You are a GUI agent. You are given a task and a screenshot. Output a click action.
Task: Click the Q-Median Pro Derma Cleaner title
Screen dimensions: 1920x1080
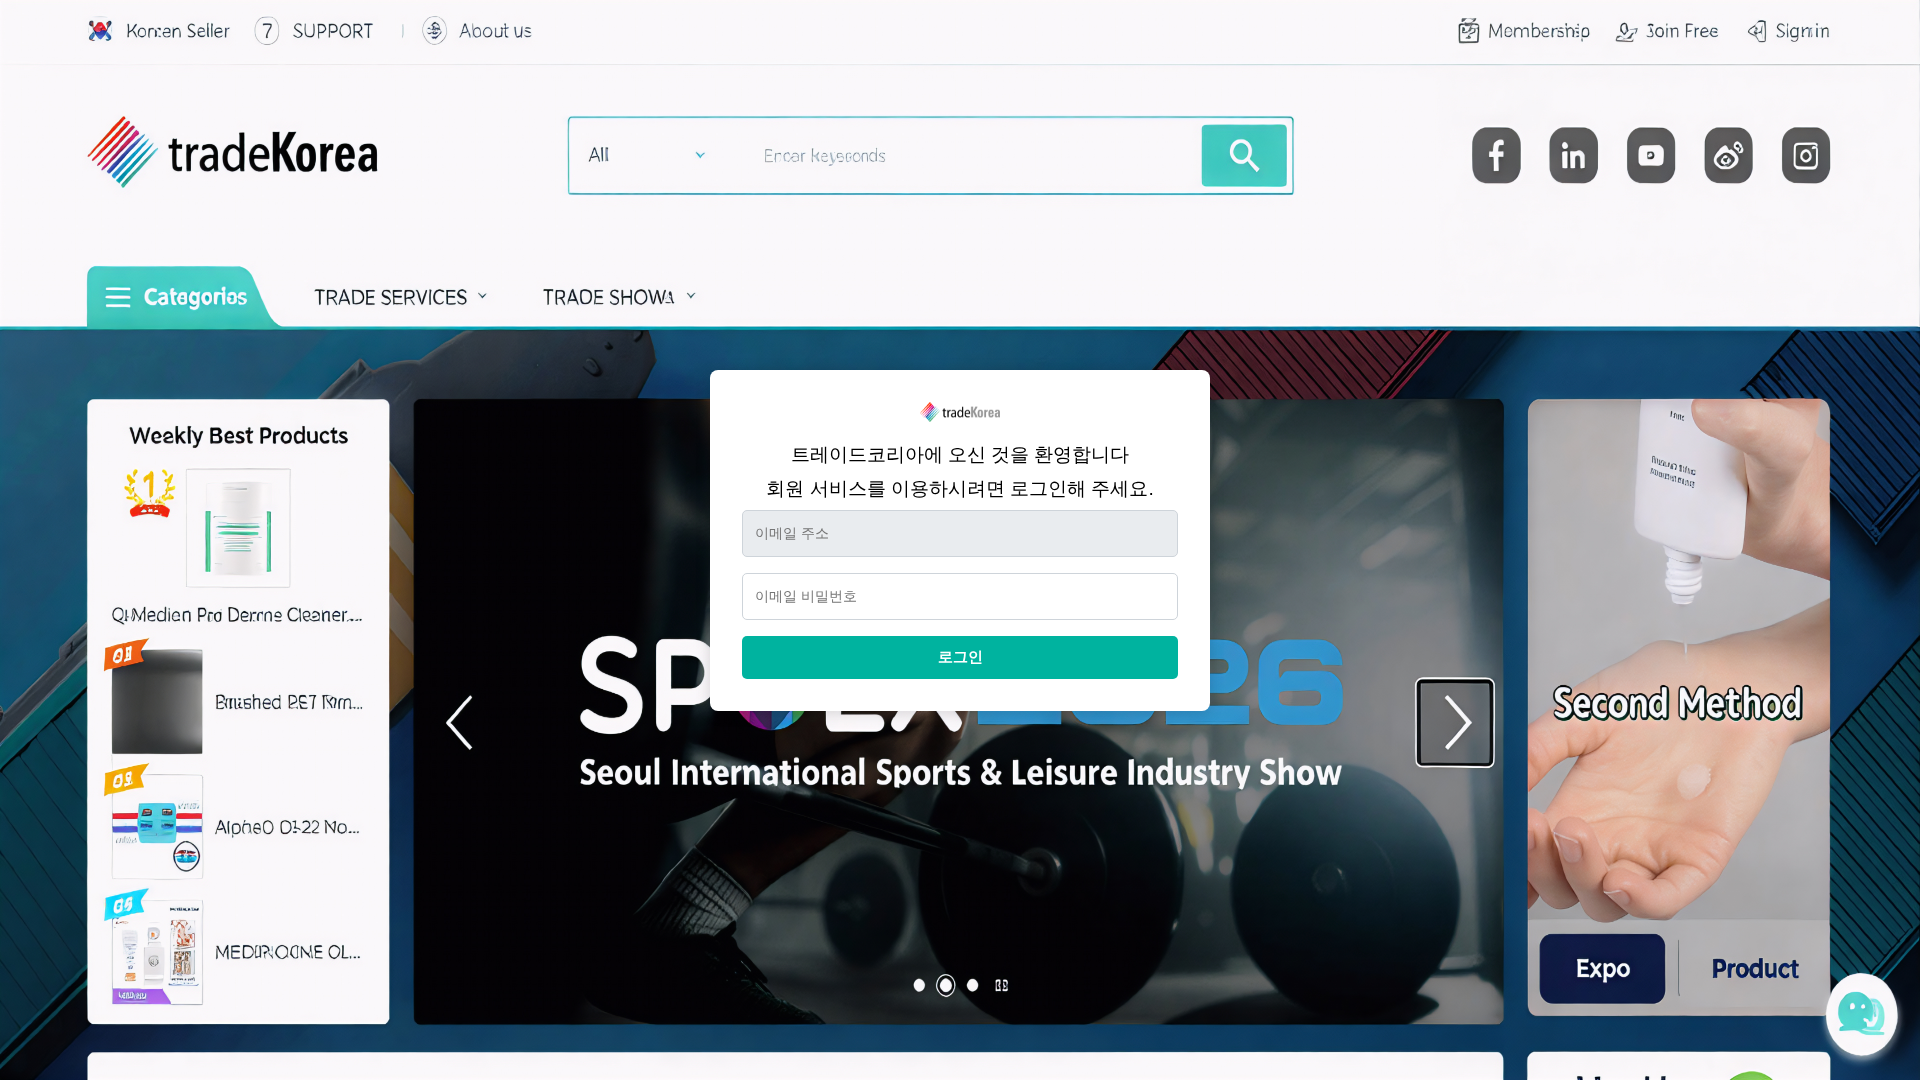pos(237,615)
